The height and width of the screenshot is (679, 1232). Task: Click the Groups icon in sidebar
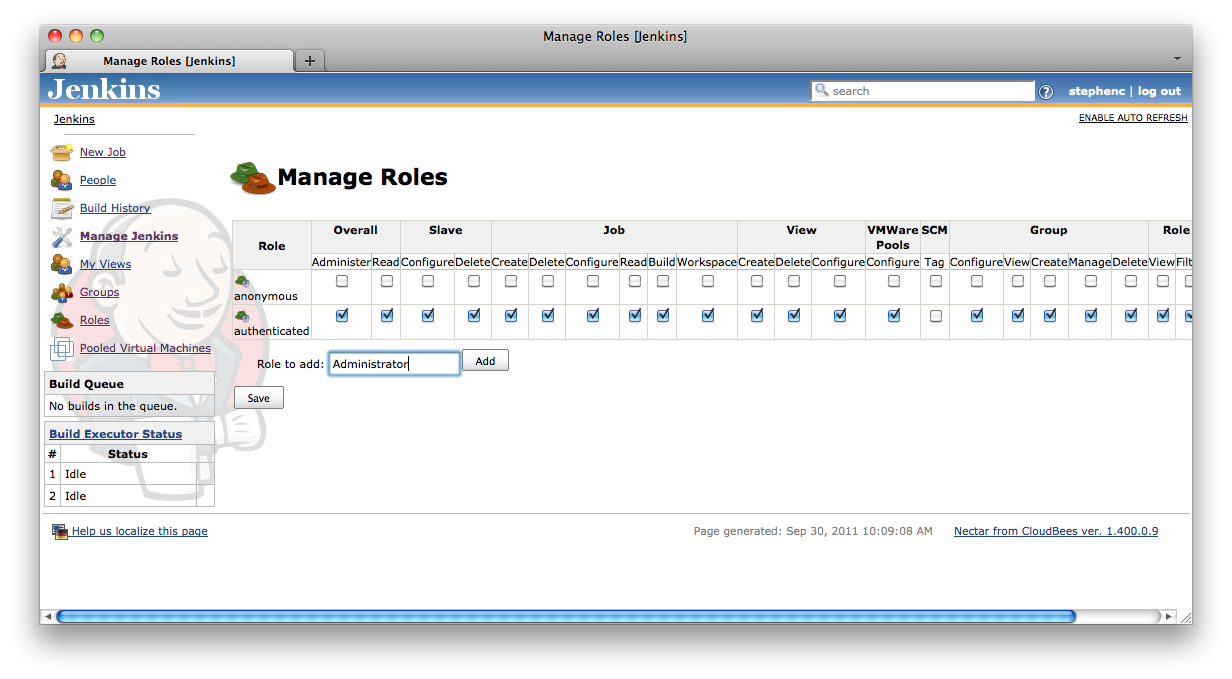pos(62,292)
